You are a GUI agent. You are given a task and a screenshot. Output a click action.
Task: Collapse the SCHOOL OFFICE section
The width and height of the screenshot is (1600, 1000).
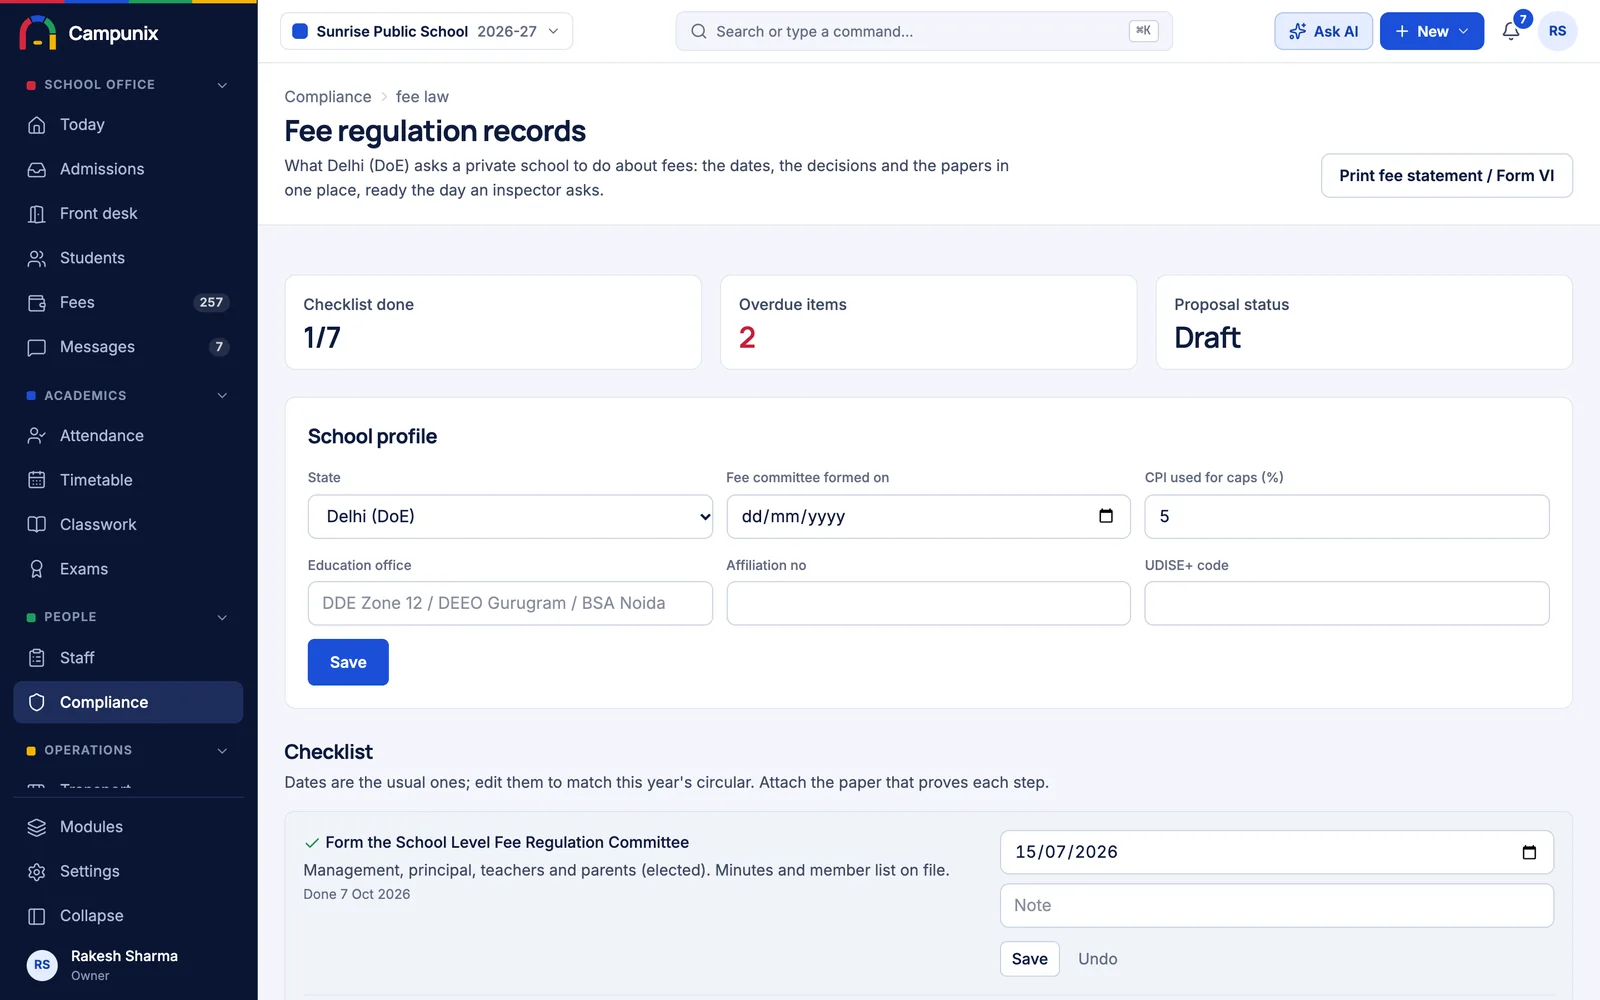(222, 85)
